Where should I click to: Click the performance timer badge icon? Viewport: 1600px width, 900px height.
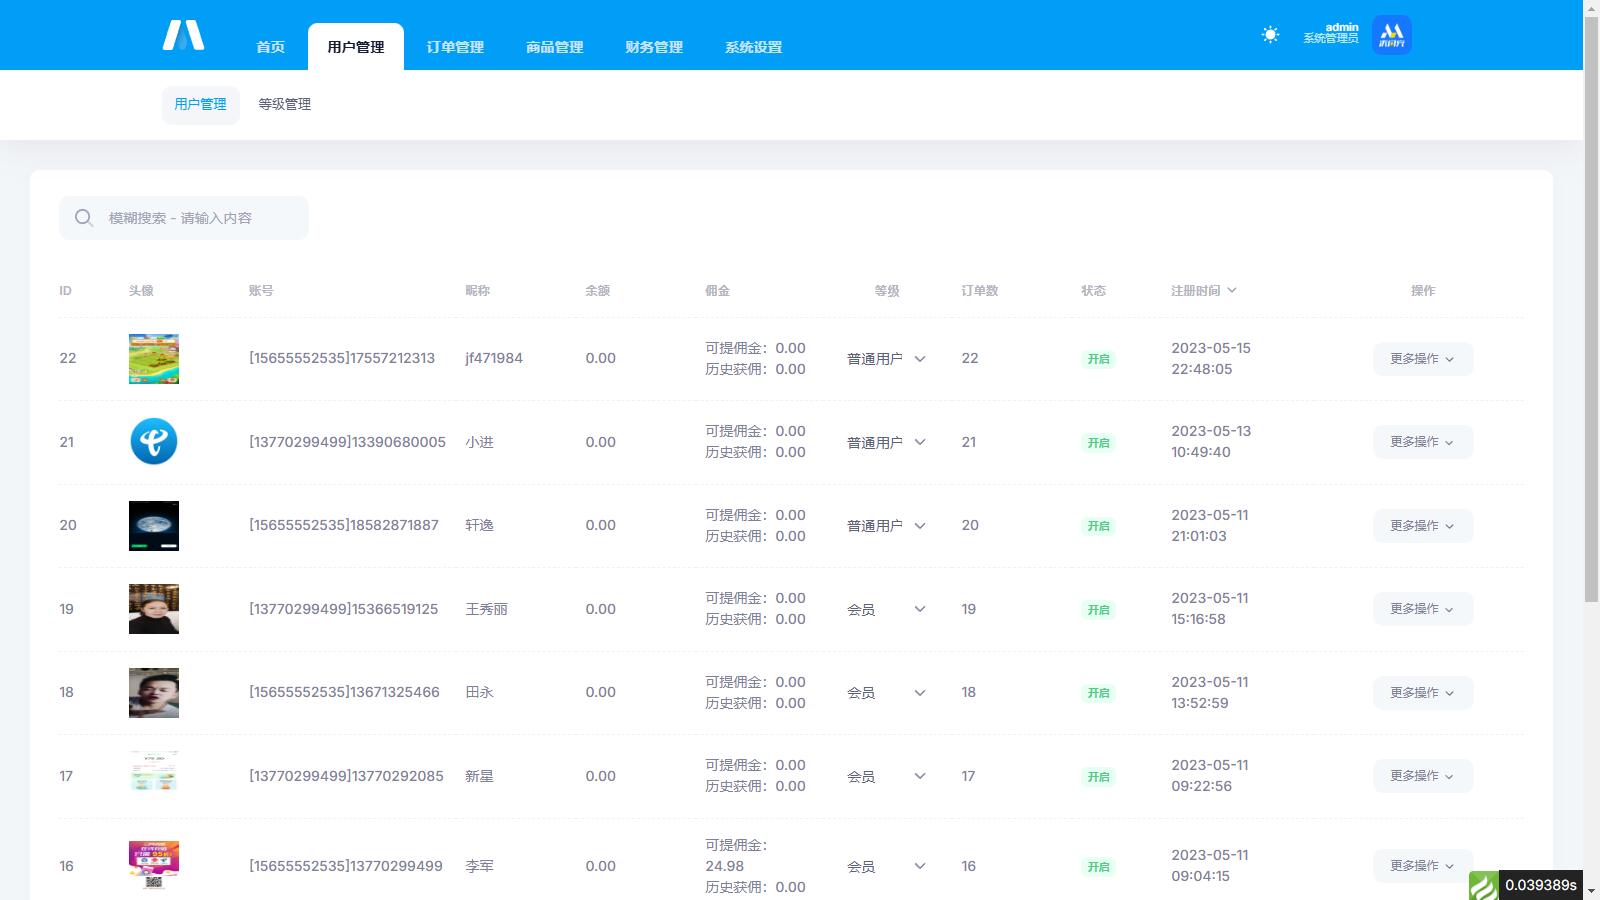1483,885
